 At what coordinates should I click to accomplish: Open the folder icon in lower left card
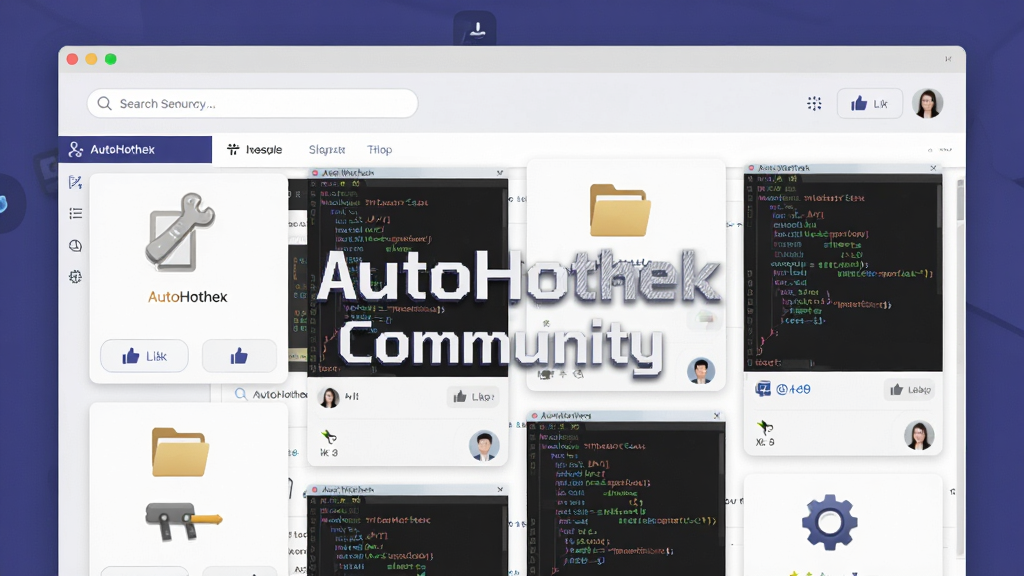(180, 452)
